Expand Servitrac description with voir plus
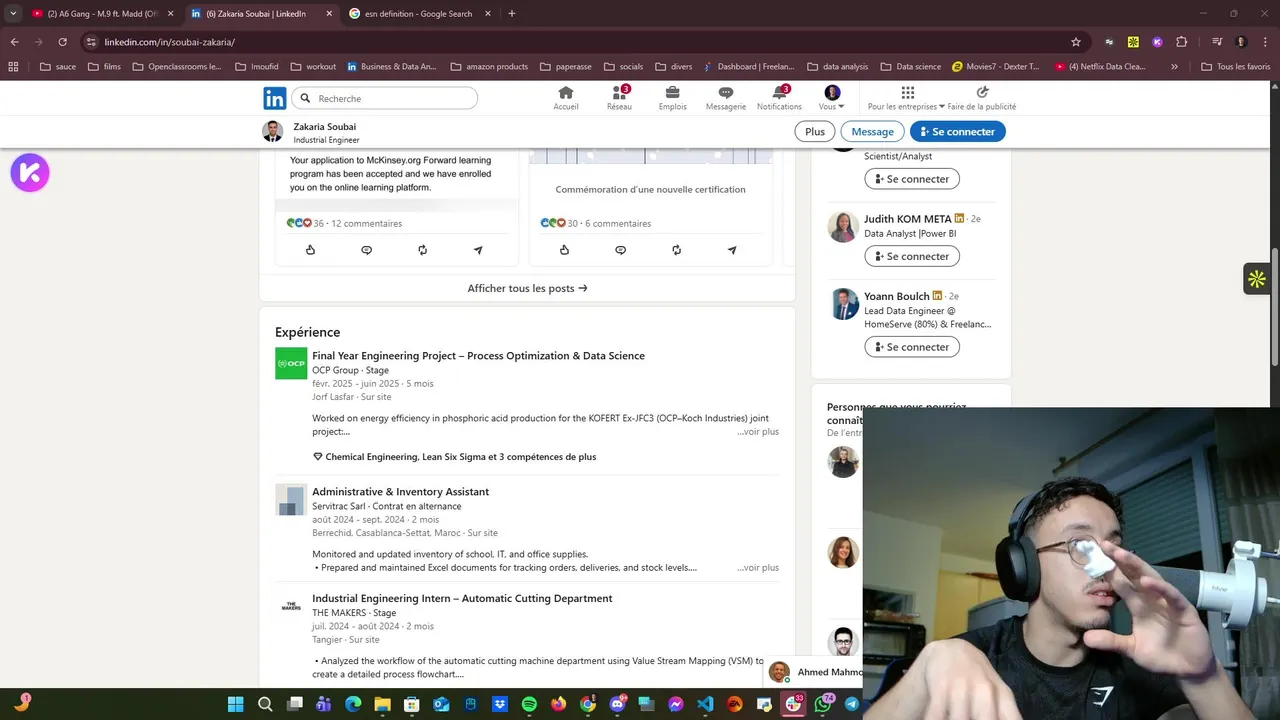The width and height of the screenshot is (1280, 720). coord(758,568)
